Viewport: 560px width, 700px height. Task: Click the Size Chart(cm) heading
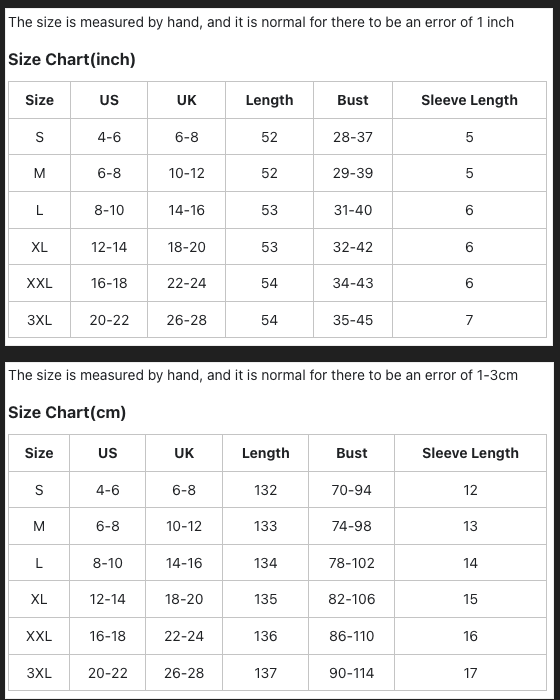pos(67,412)
